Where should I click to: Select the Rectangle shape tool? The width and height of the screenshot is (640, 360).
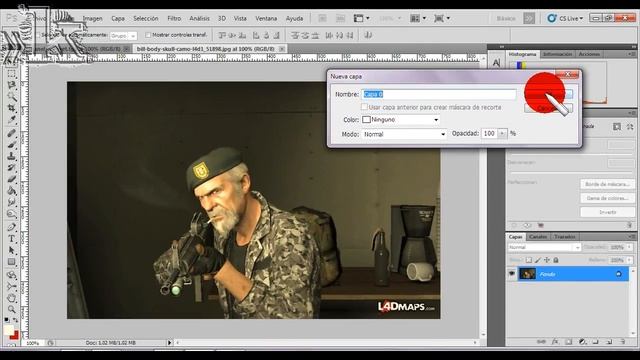(11, 262)
